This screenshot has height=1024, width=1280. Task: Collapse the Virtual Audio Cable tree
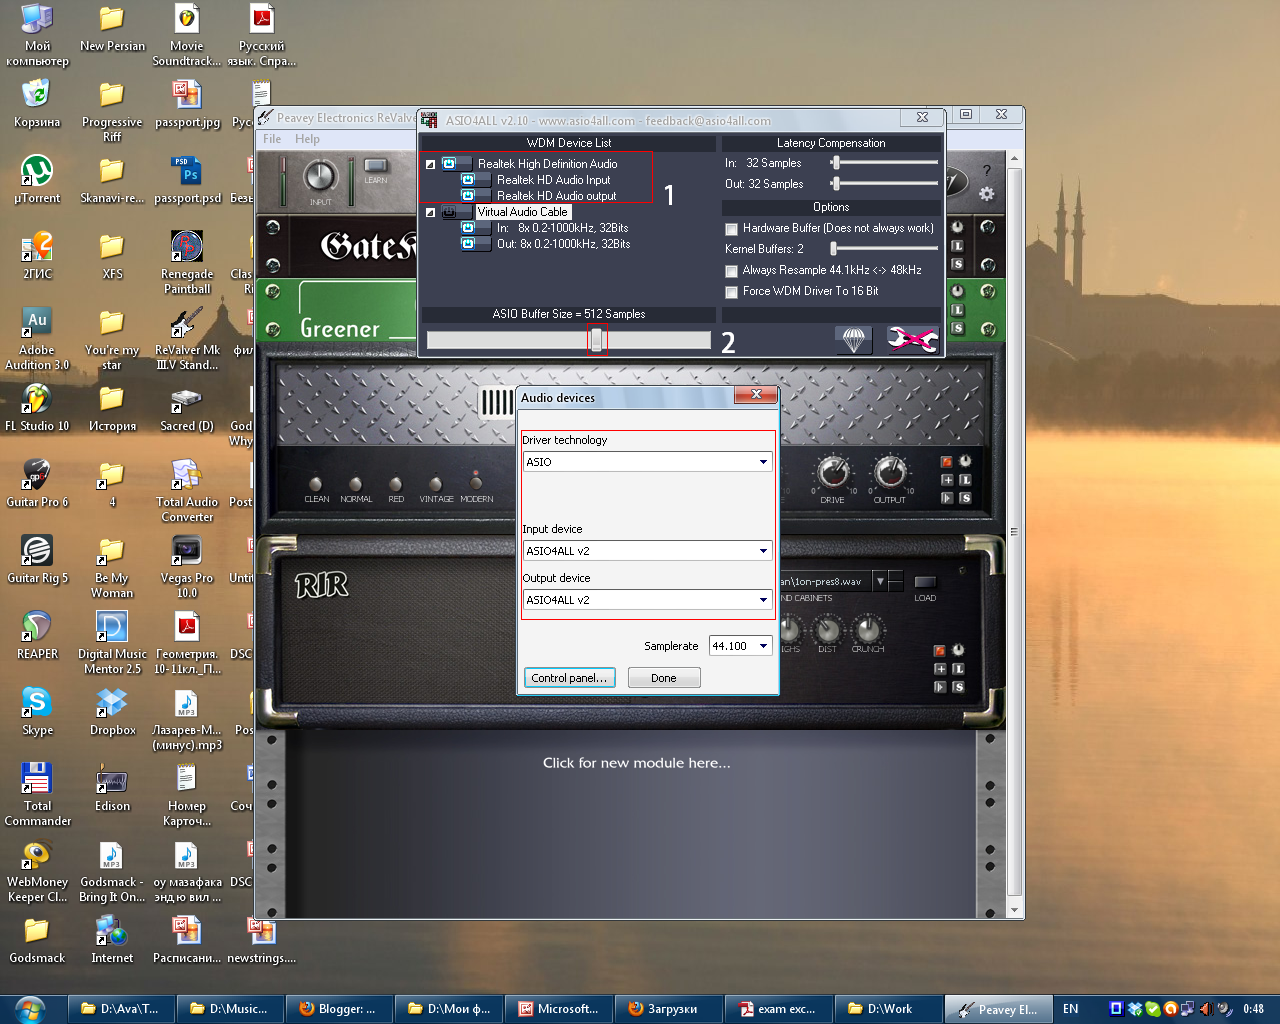(431, 212)
